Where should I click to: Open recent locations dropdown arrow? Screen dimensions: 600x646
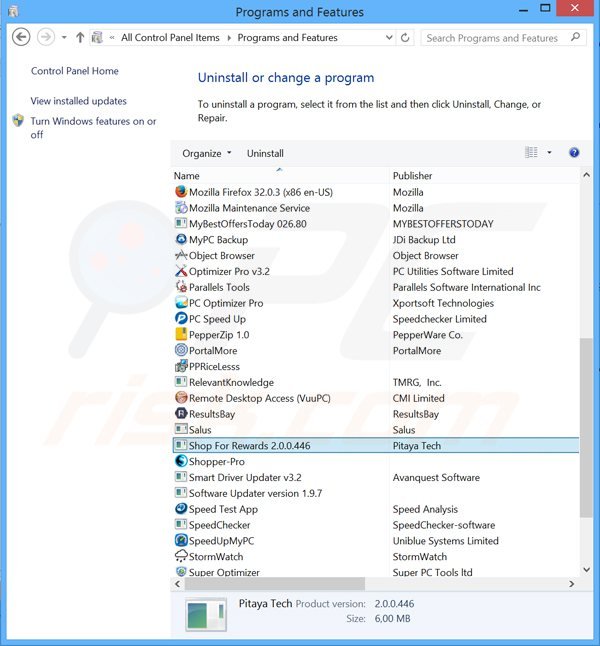[64, 38]
